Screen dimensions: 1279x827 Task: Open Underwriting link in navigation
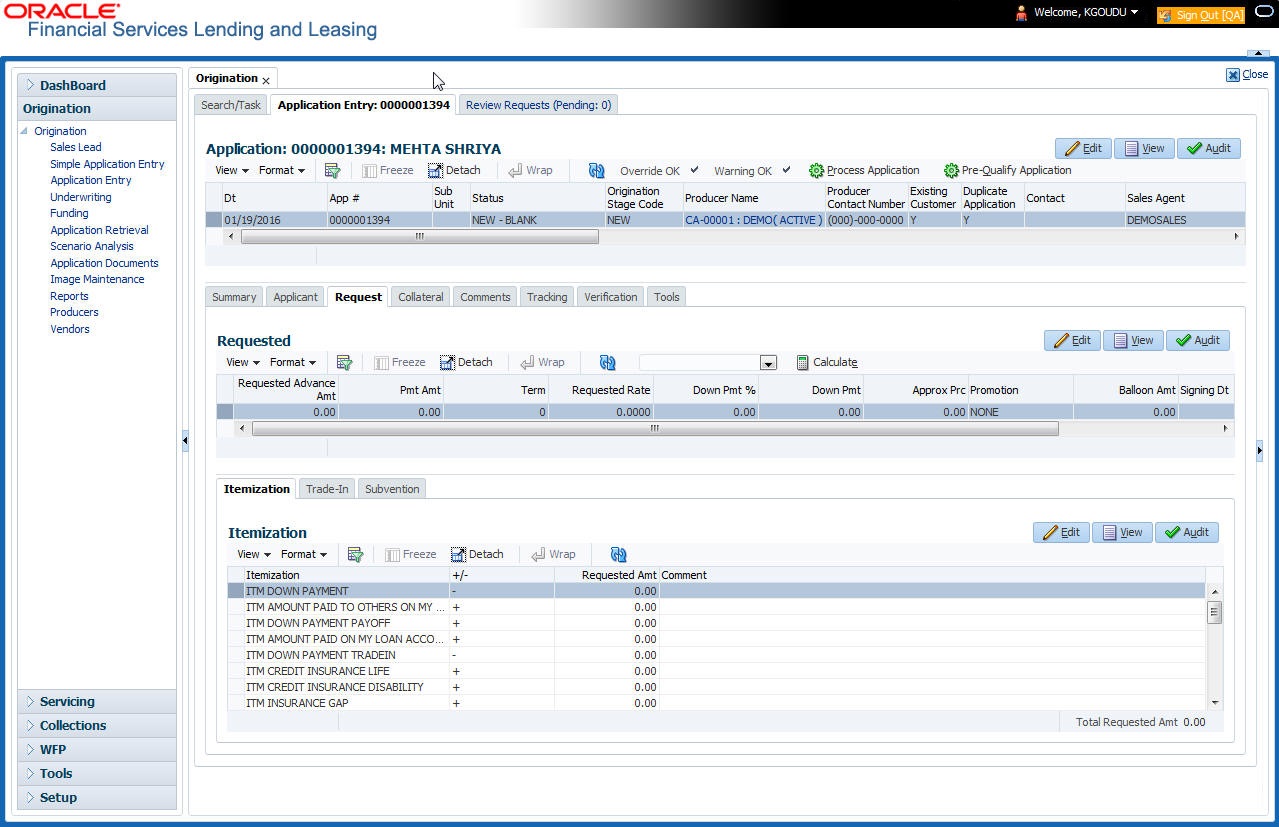(x=81, y=197)
